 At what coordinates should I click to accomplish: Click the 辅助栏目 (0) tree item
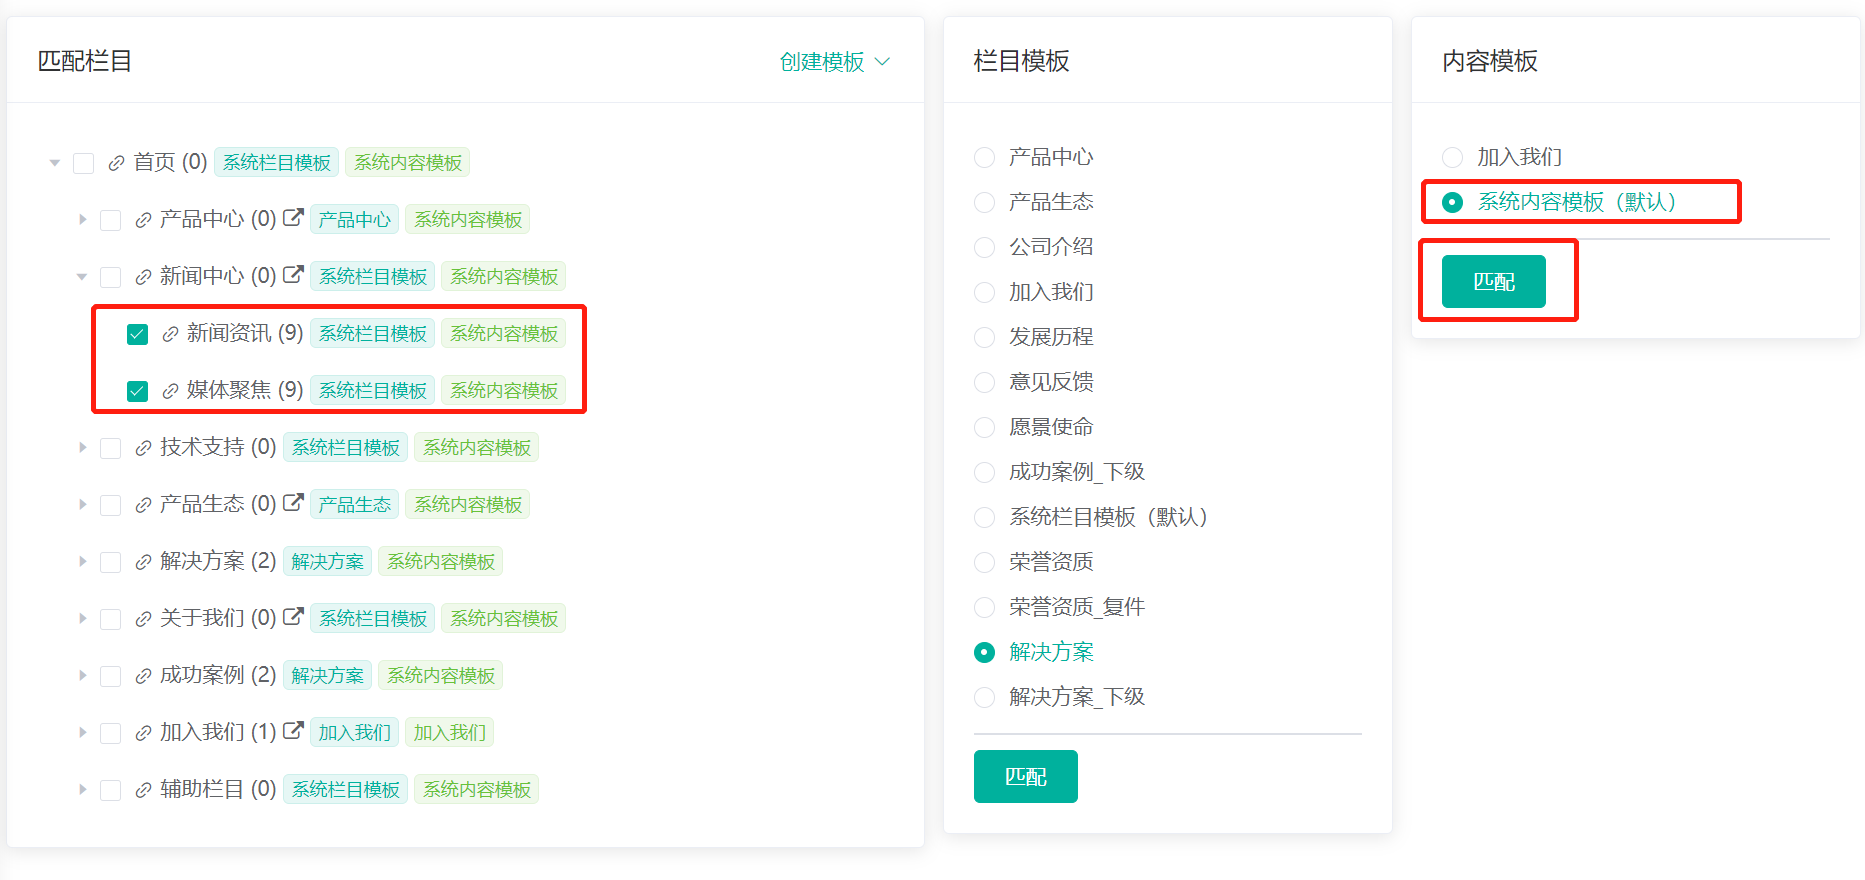(218, 790)
